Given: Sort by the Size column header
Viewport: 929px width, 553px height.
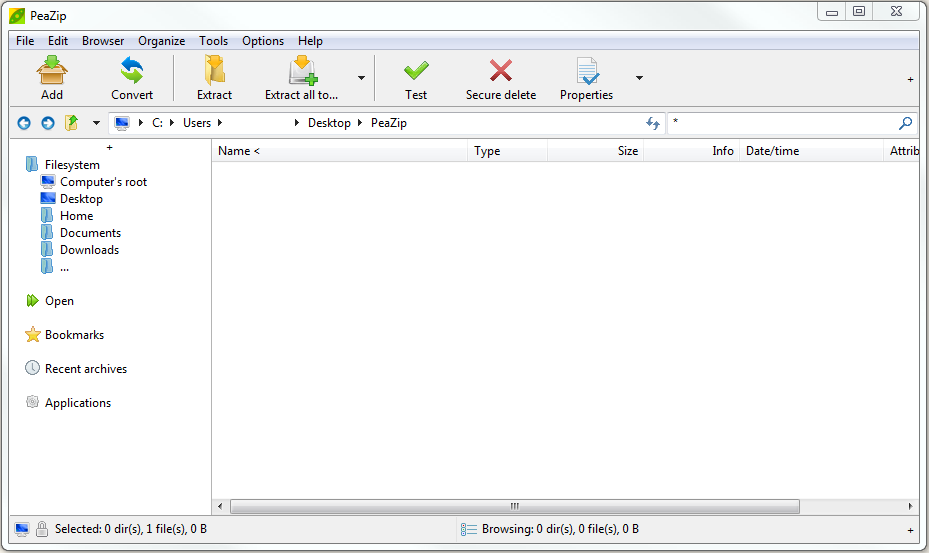Looking at the screenshot, I should [x=596, y=151].
